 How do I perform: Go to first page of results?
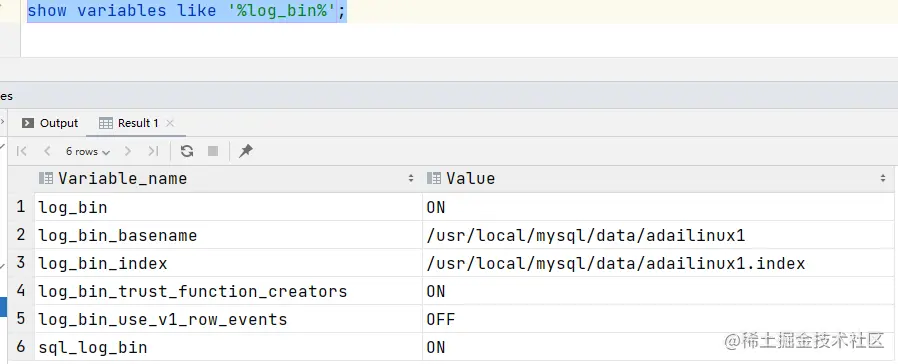(x=22, y=151)
